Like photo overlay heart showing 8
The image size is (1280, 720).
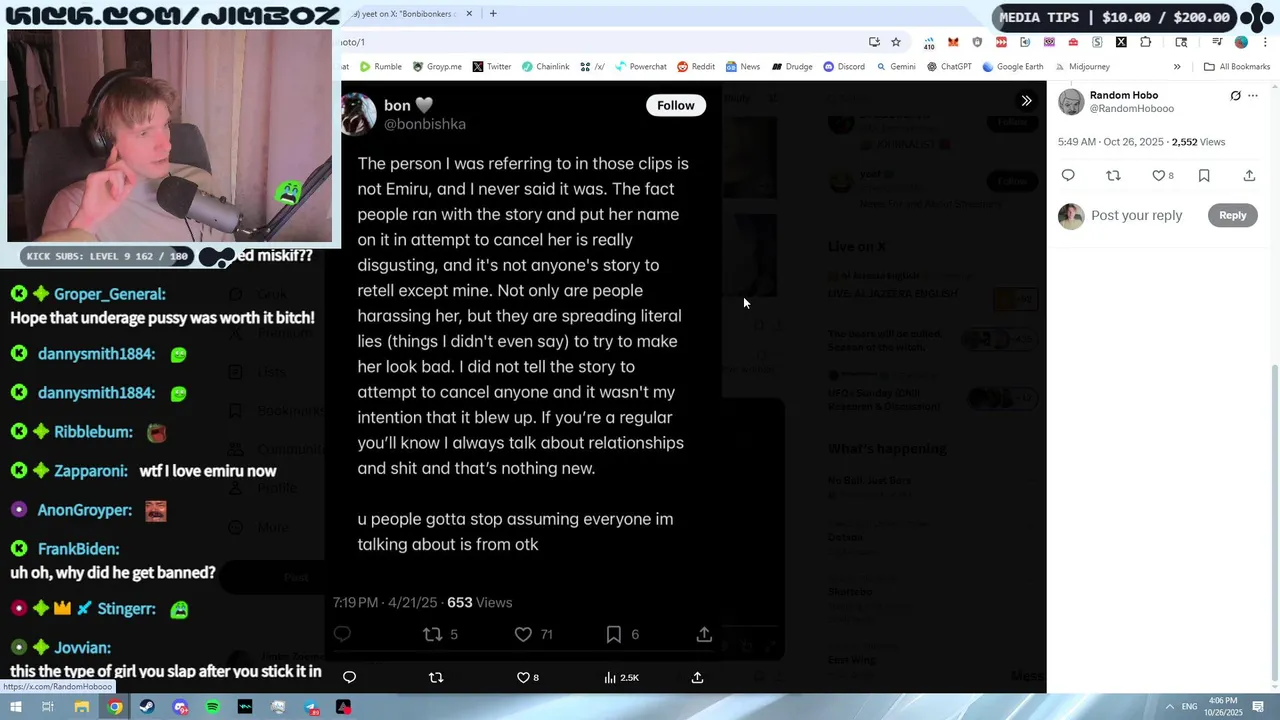527,678
